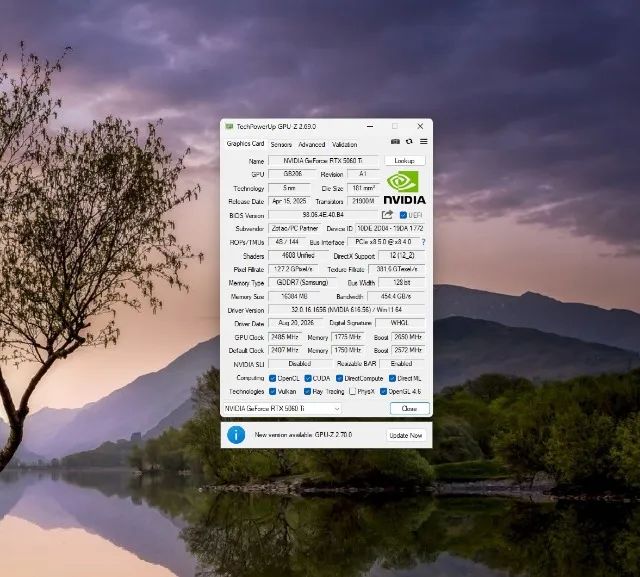The width and height of the screenshot is (640, 577).
Task: Click the blue info icon
Action: click(x=236, y=435)
